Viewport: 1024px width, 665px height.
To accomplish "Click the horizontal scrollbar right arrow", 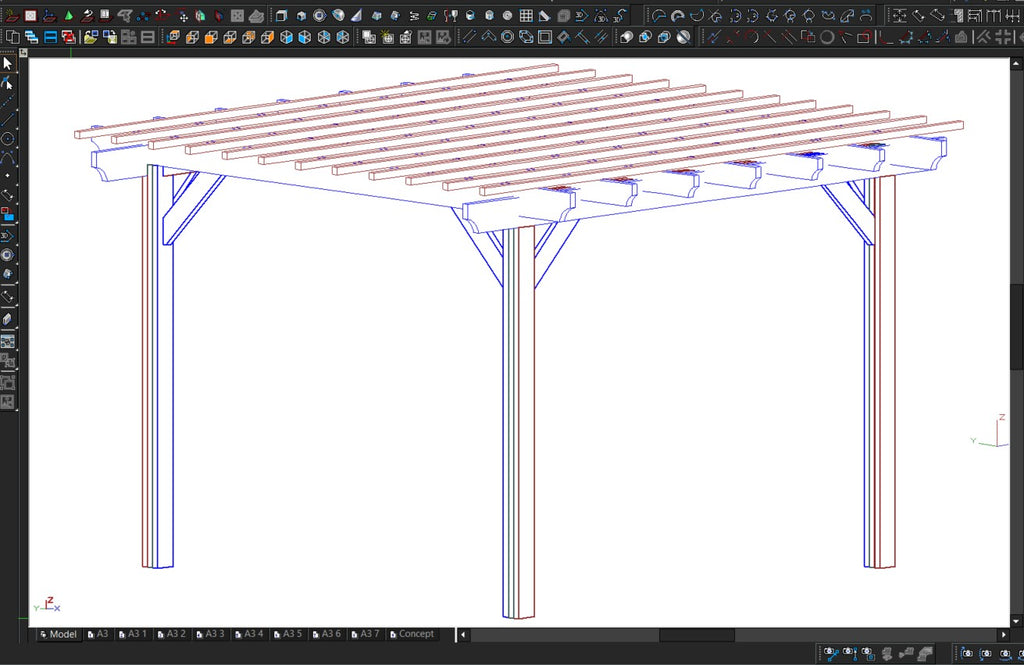I will 1004,634.
